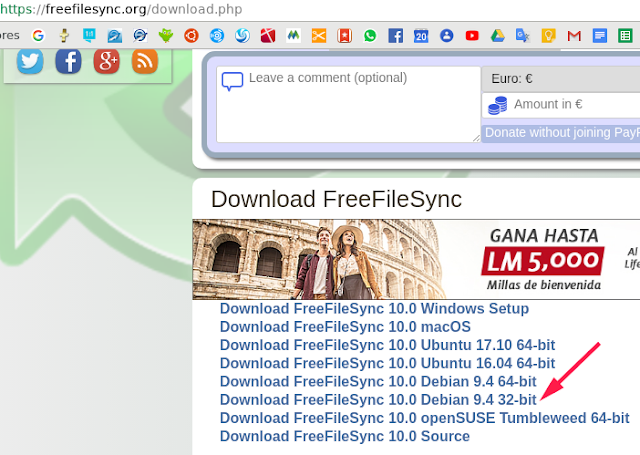This screenshot has height=455, width=640.
Task: Download FreeFileSync openSUSE Tumbleweed 64-bit
Action: click(x=424, y=418)
